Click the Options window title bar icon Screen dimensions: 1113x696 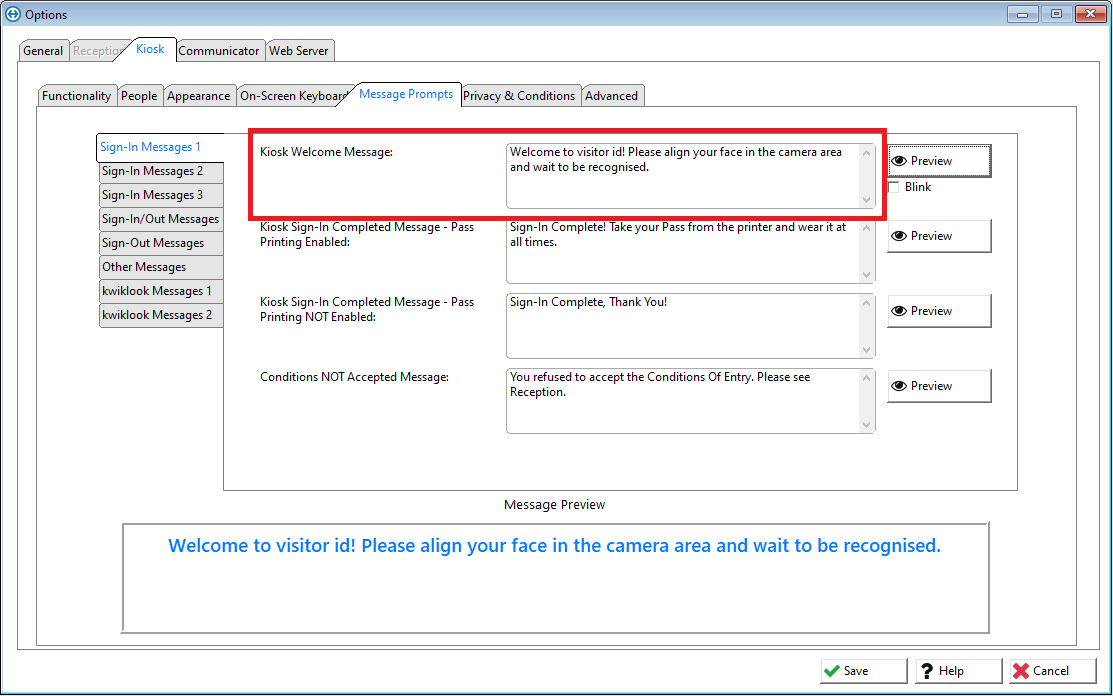13,14
